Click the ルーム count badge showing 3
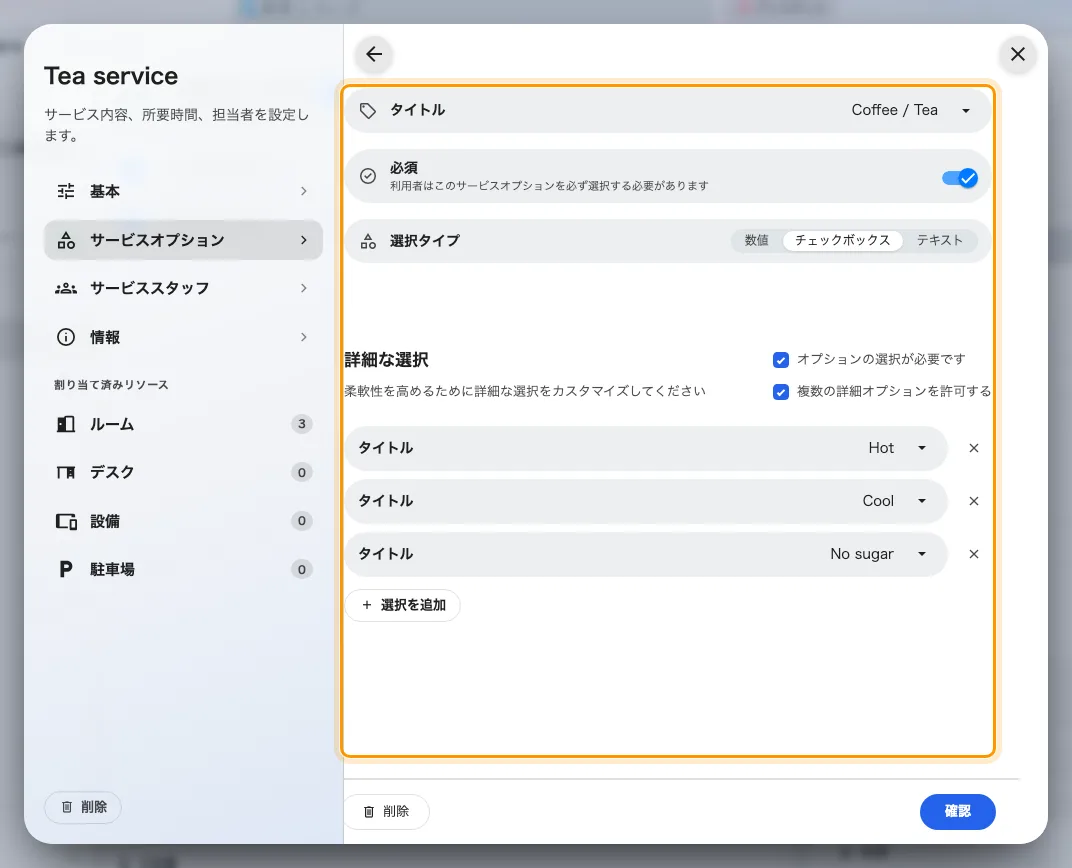Viewport: 1072px width, 868px height. pyautogui.click(x=302, y=424)
